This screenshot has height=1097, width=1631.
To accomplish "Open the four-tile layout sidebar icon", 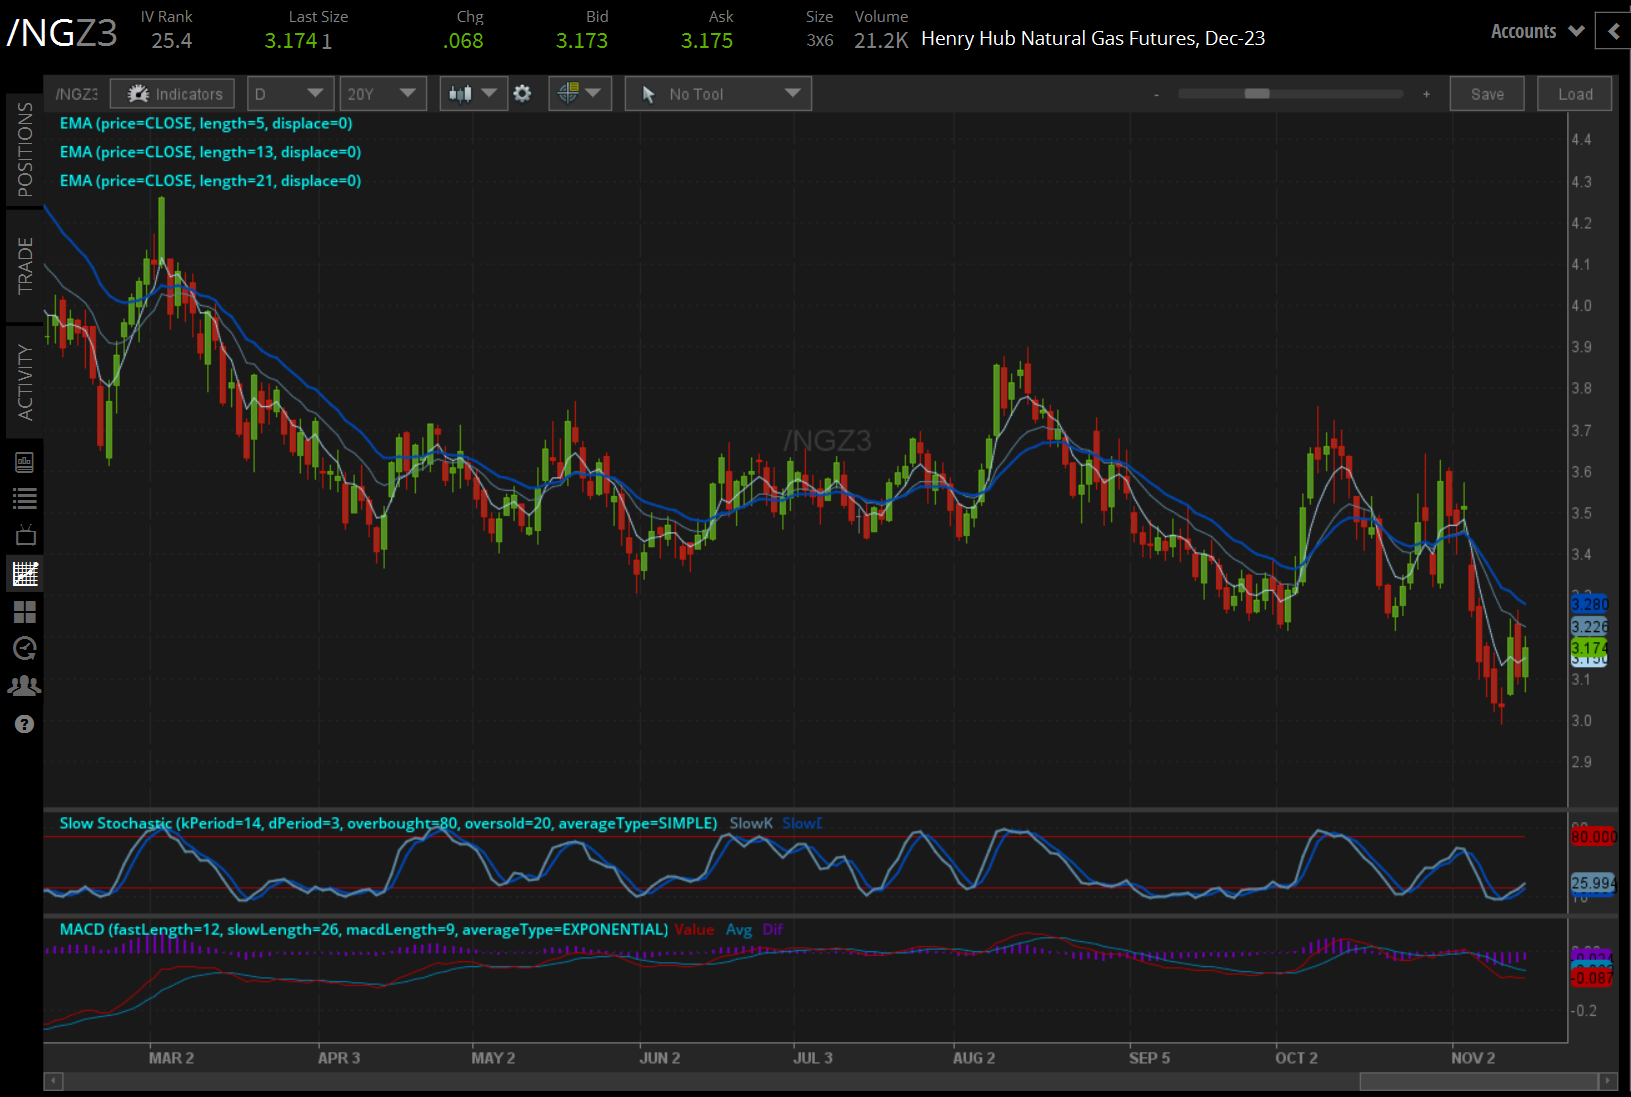I will (x=25, y=611).
